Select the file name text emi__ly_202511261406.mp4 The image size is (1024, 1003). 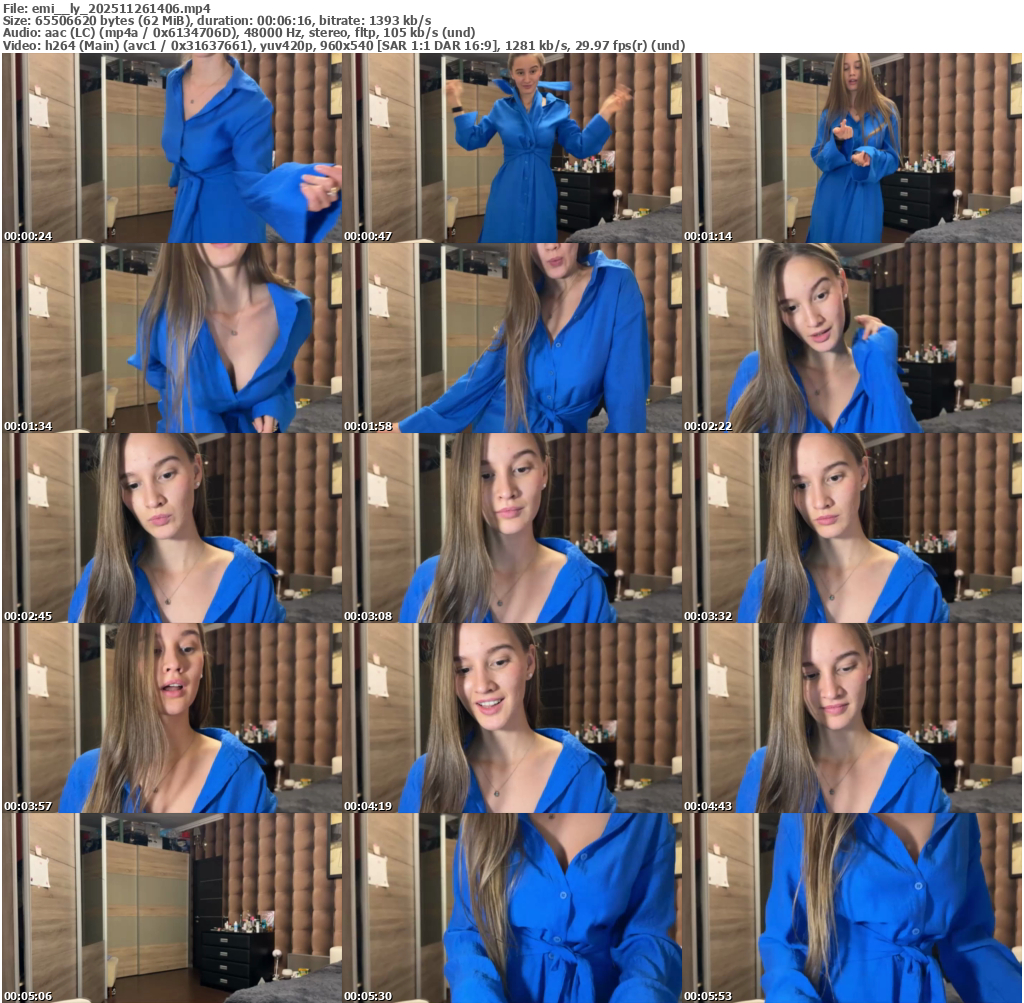point(121,8)
